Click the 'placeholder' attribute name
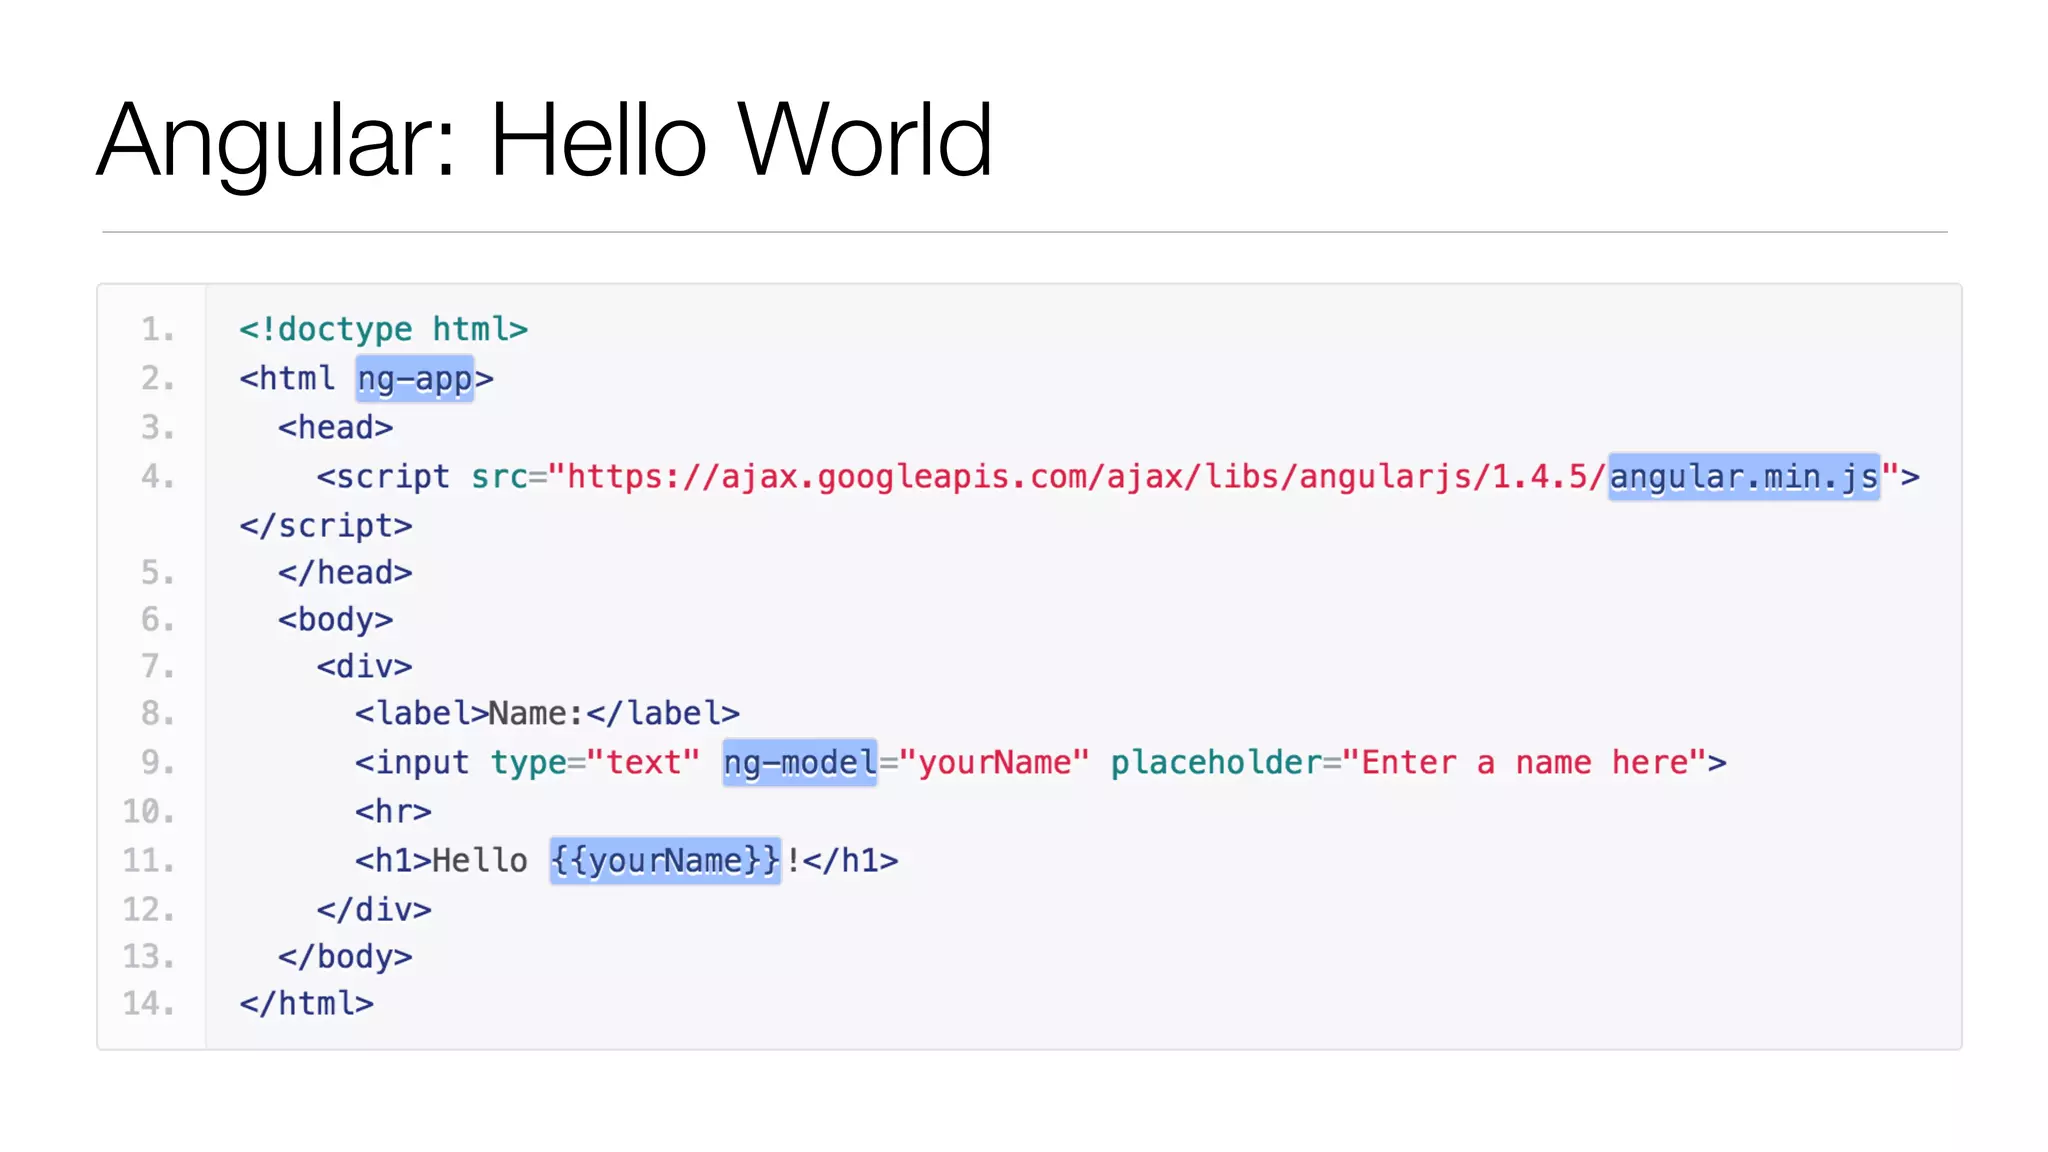2048x1152 pixels. (x=1216, y=763)
